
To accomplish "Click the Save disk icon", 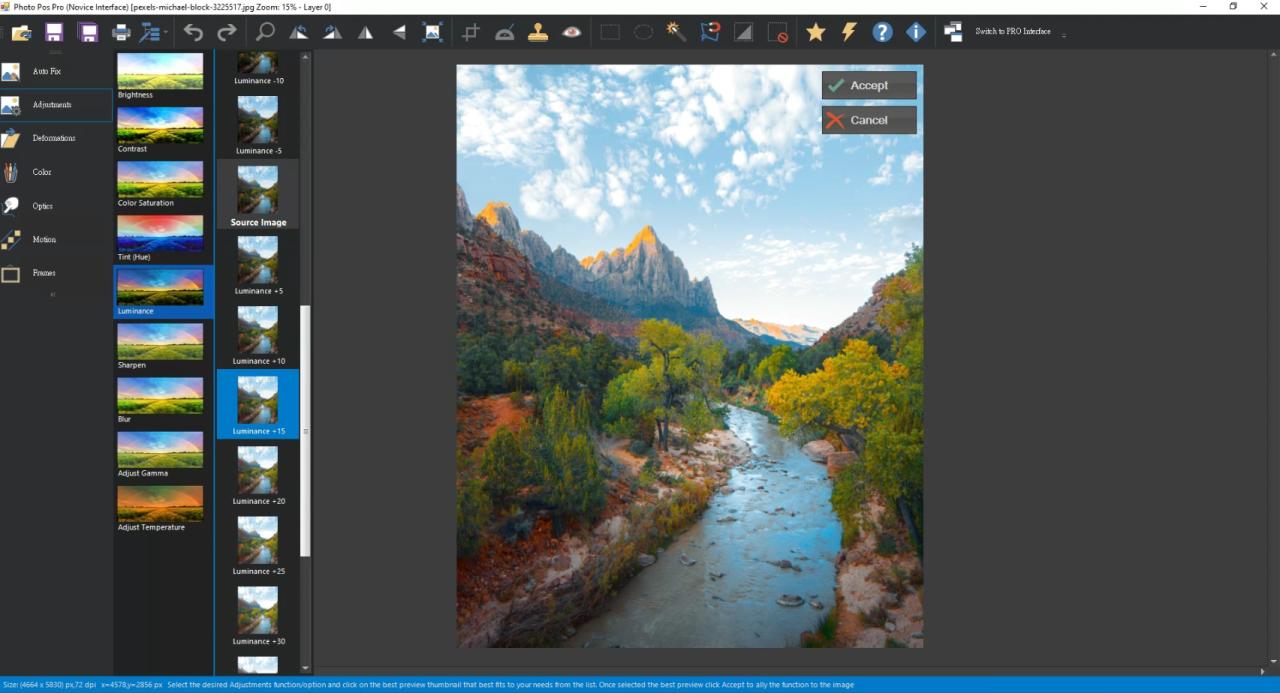I will coord(54,32).
